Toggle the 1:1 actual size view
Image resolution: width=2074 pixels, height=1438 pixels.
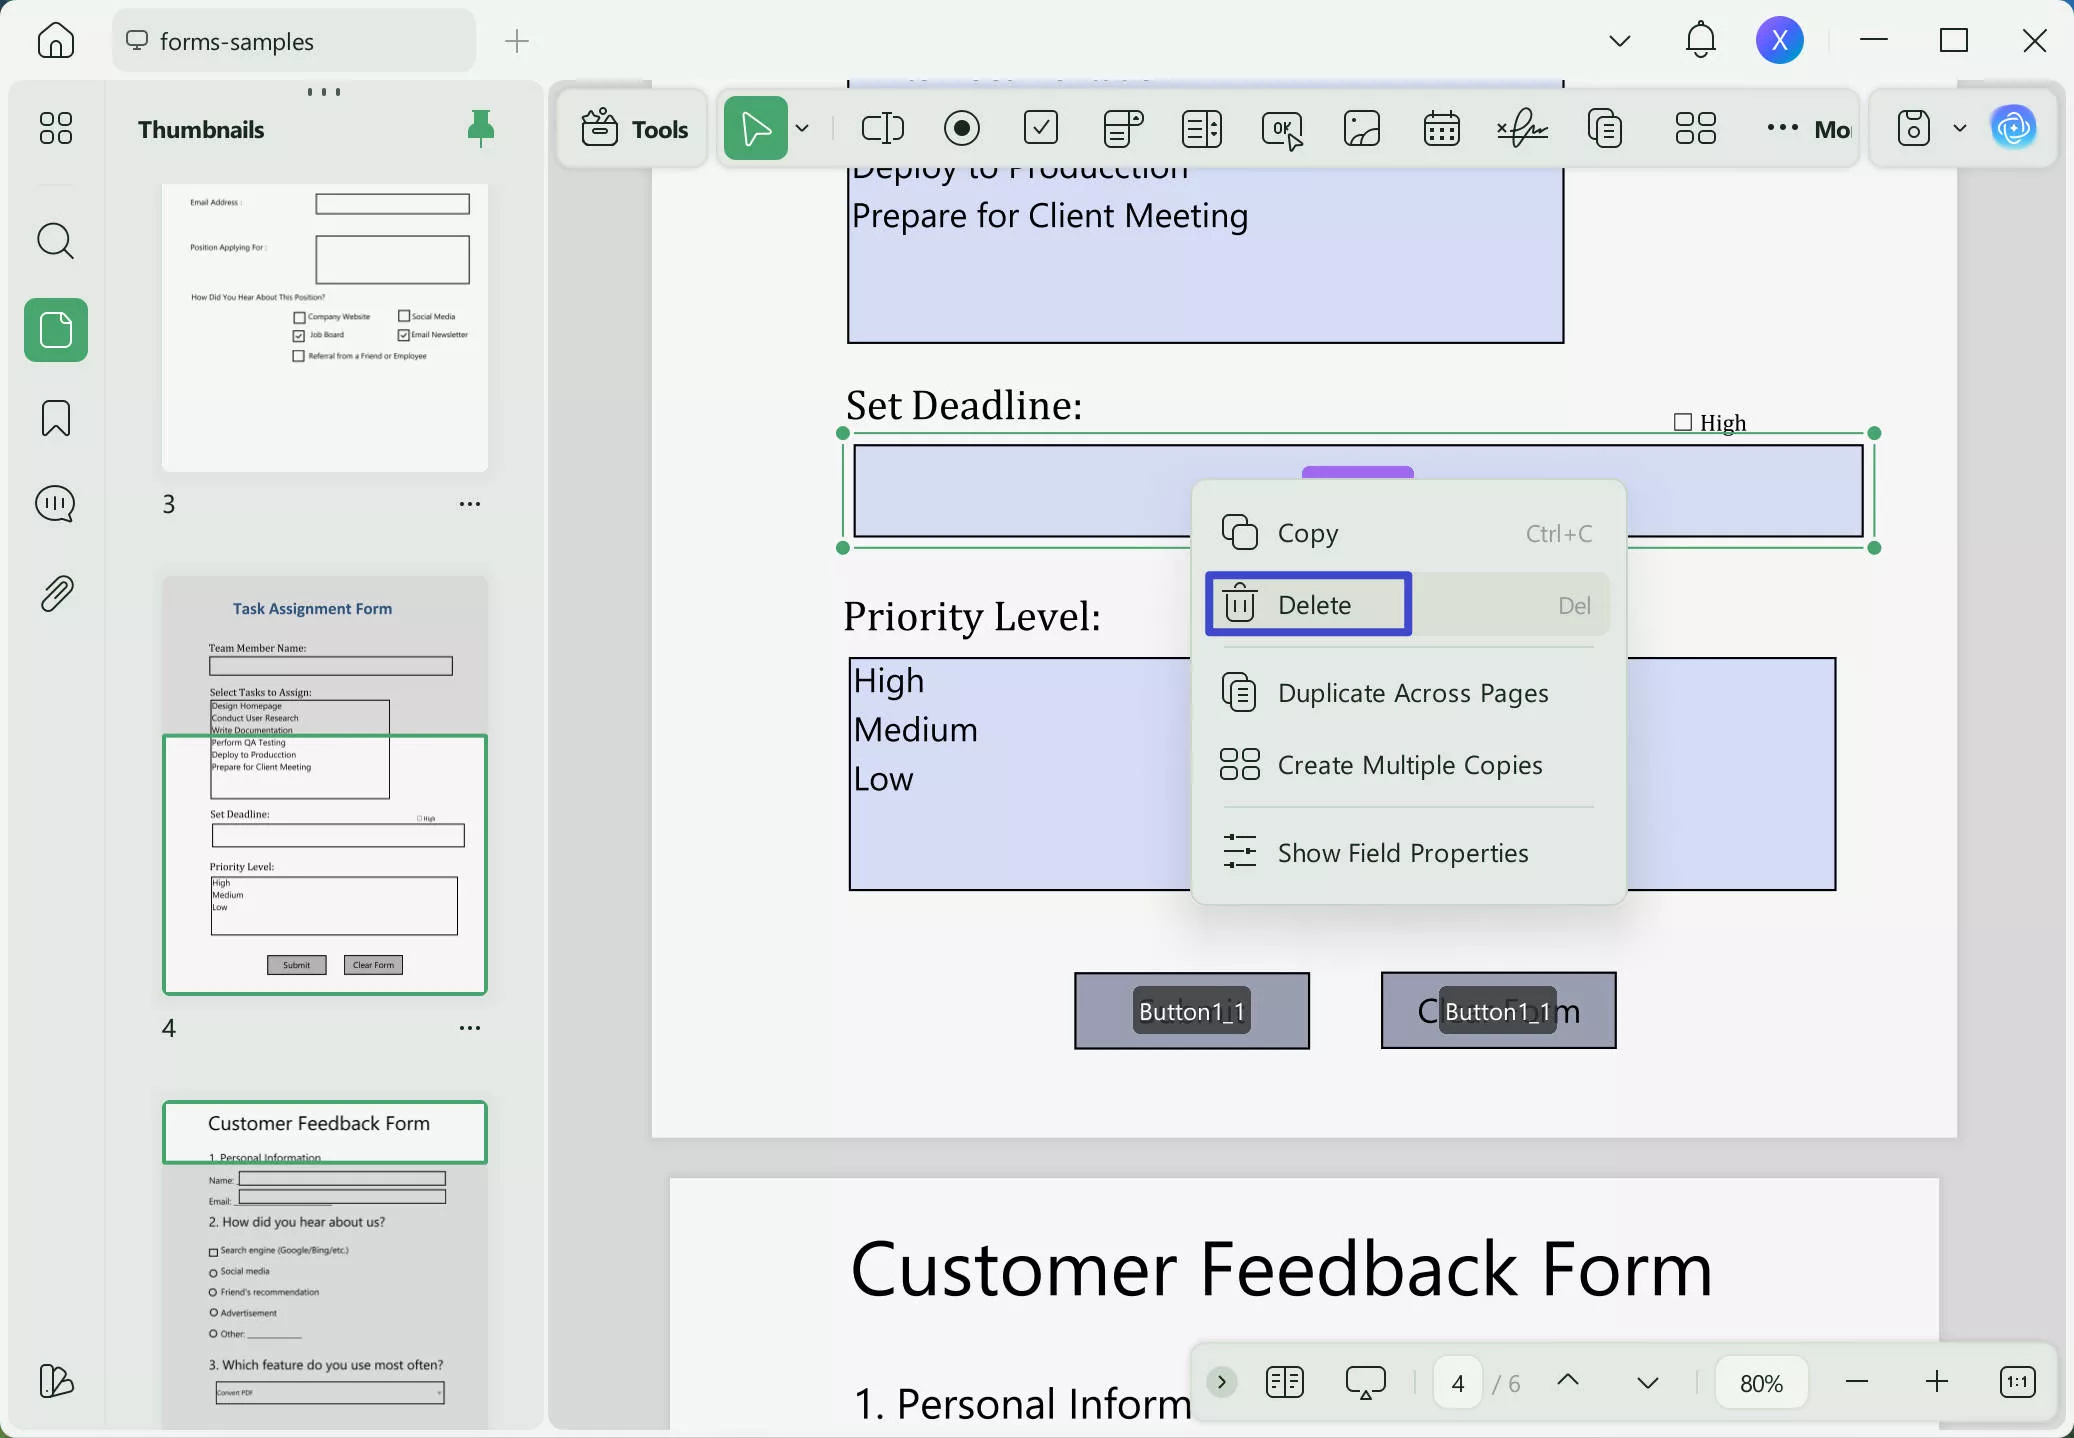pos(2017,1382)
